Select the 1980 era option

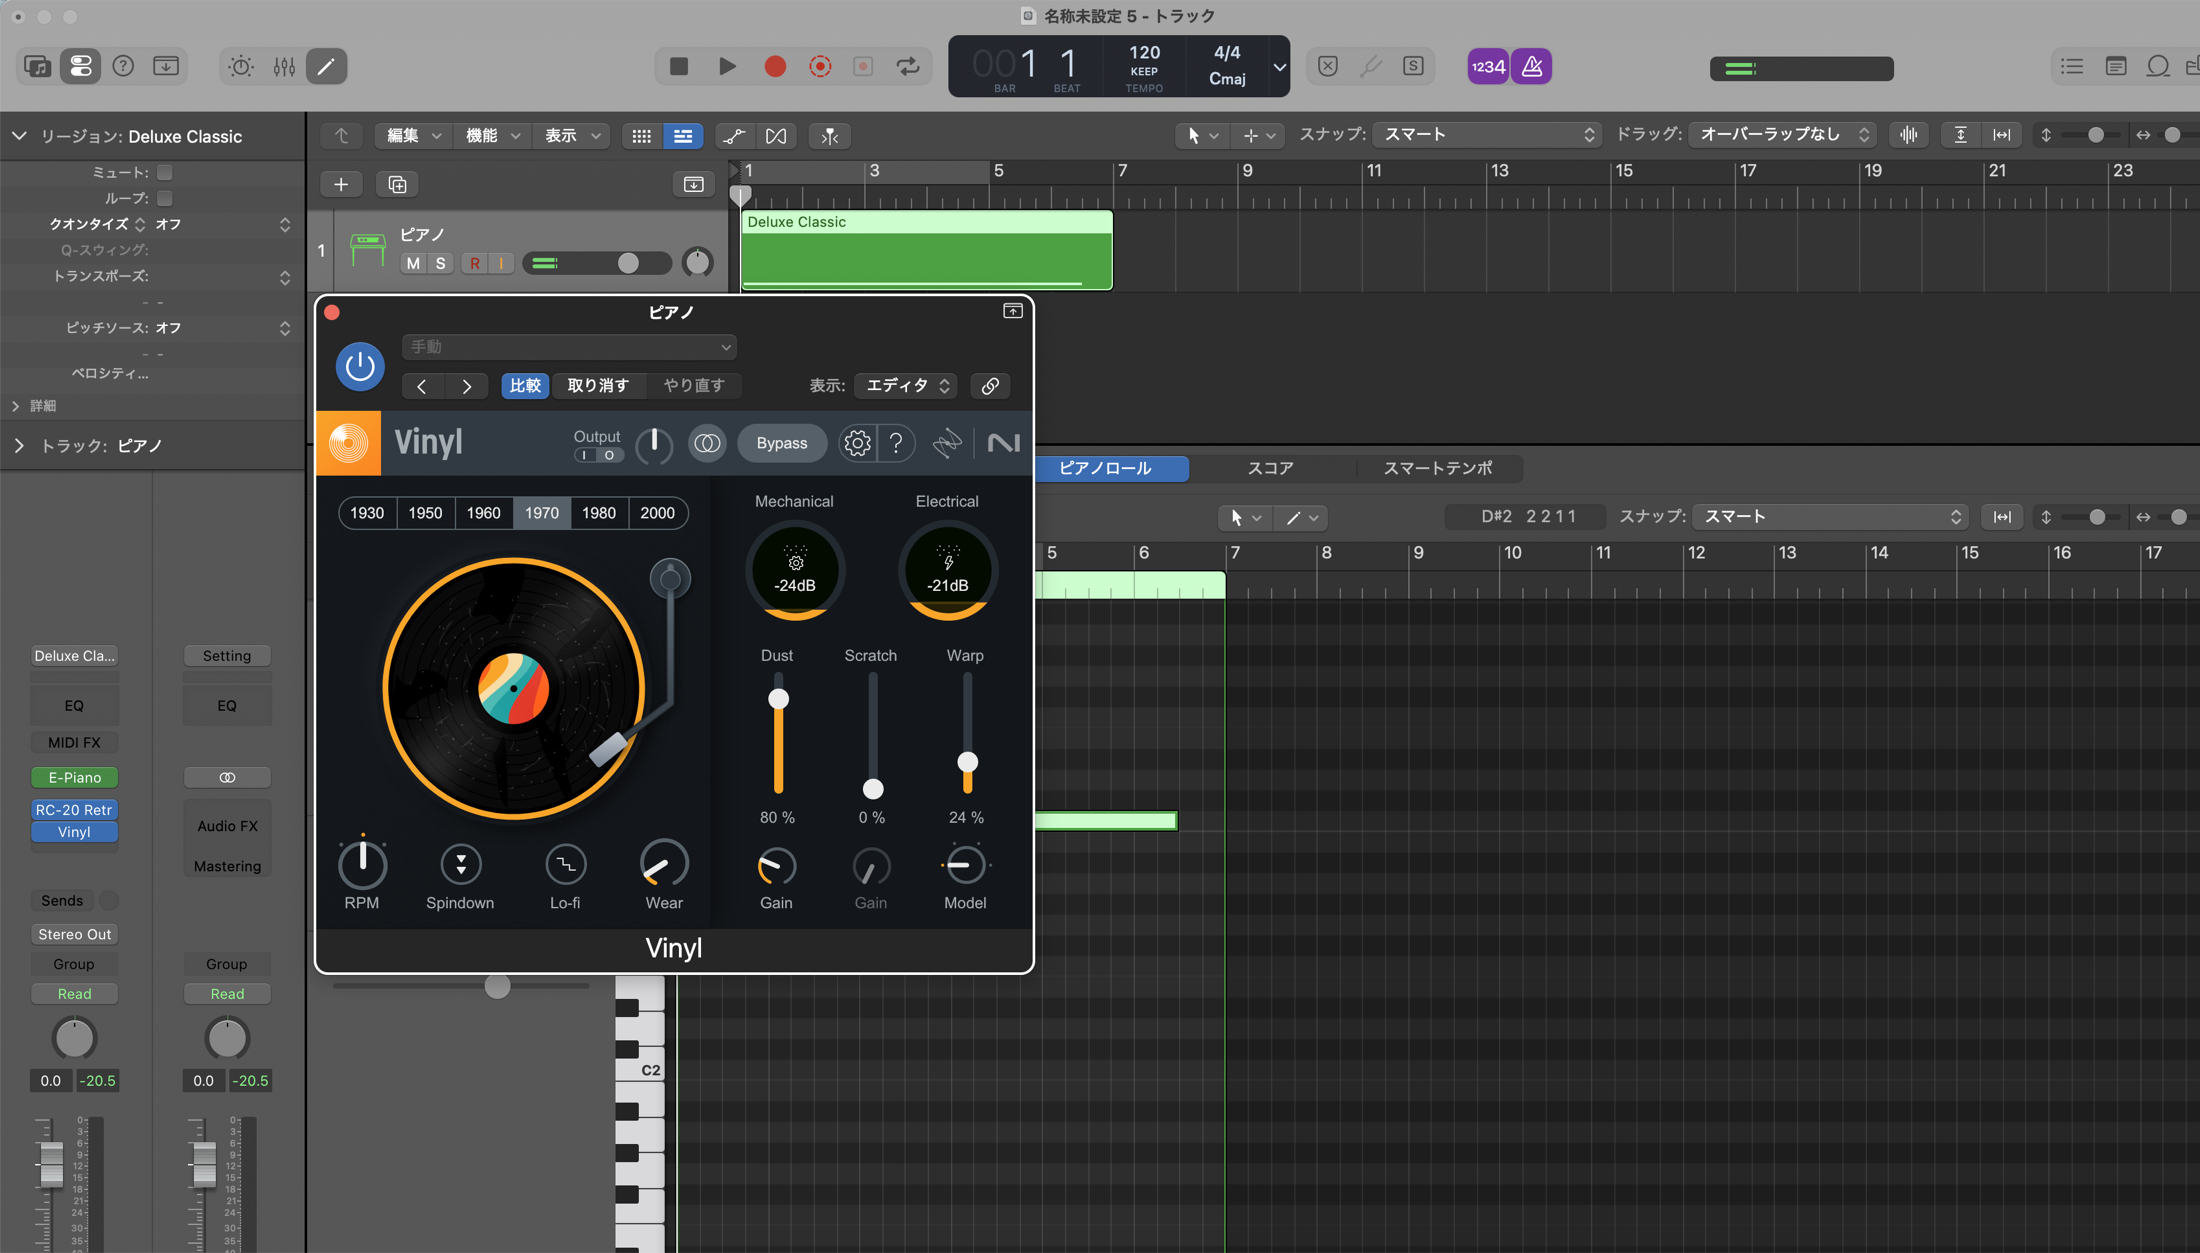click(599, 513)
